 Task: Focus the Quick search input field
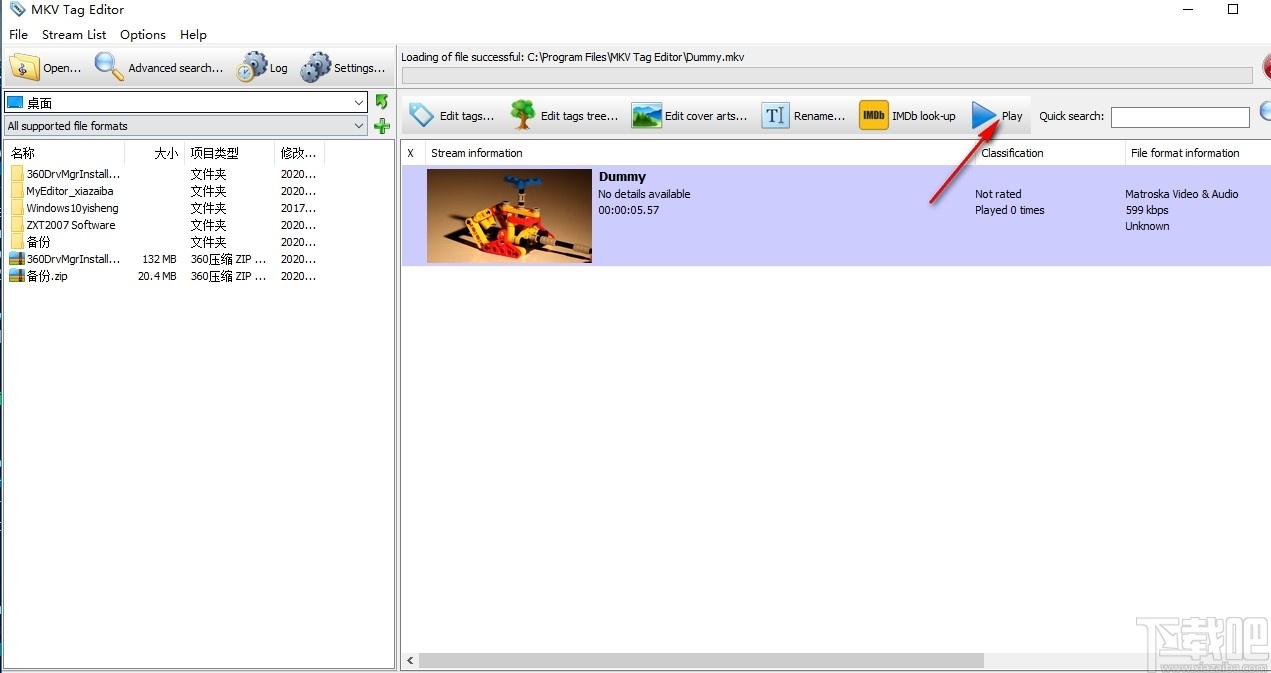[x=1180, y=117]
